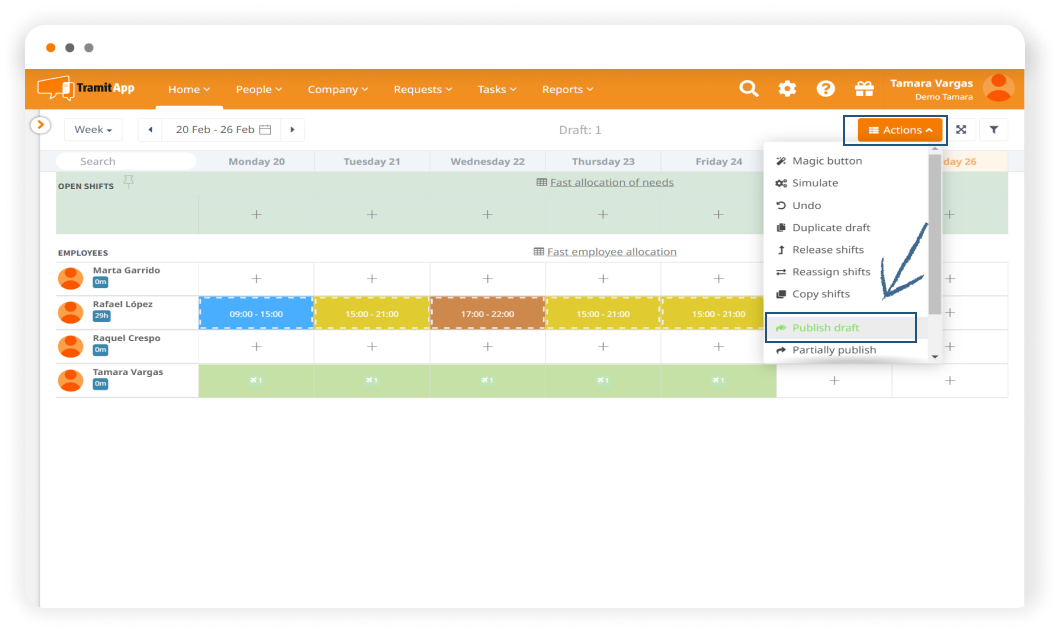The height and width of the screenshot is (633, 1061).
Task: Click Magic button menu entry
Action: pos(826,161)
